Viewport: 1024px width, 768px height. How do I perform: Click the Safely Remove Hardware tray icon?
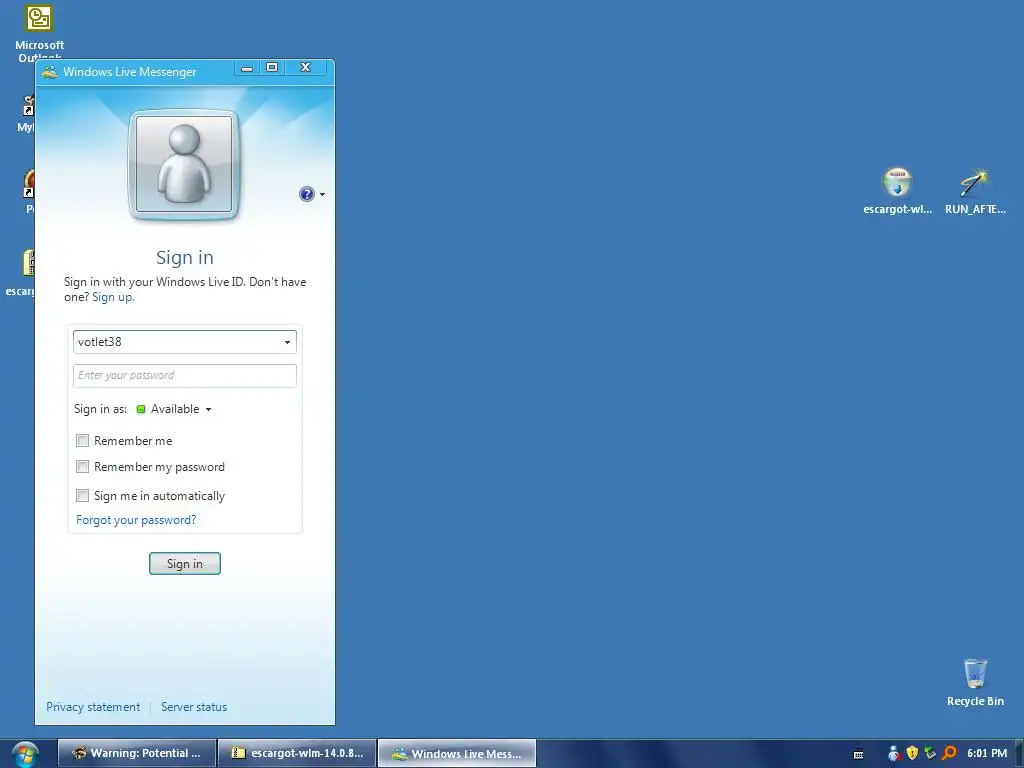point(931,753)
